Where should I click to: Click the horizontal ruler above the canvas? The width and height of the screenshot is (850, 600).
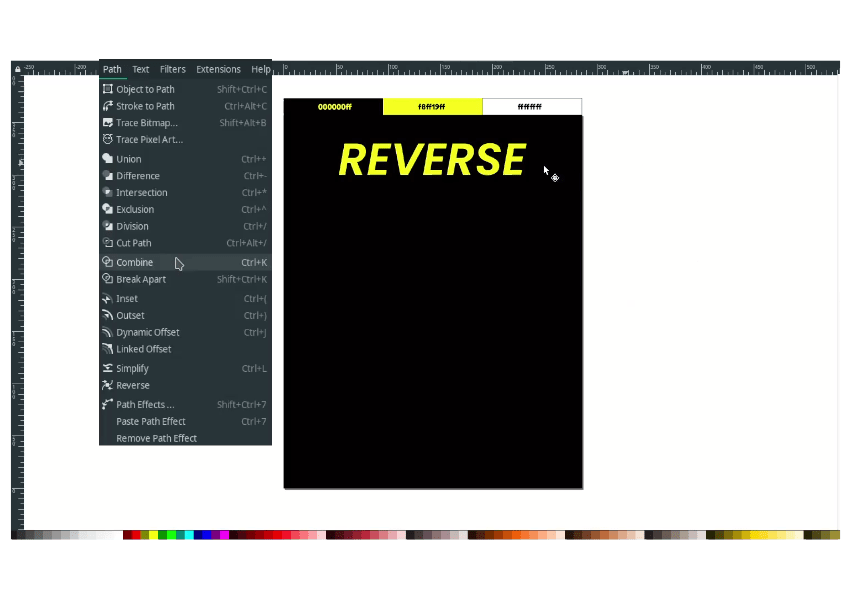click(x=556, y=69)
